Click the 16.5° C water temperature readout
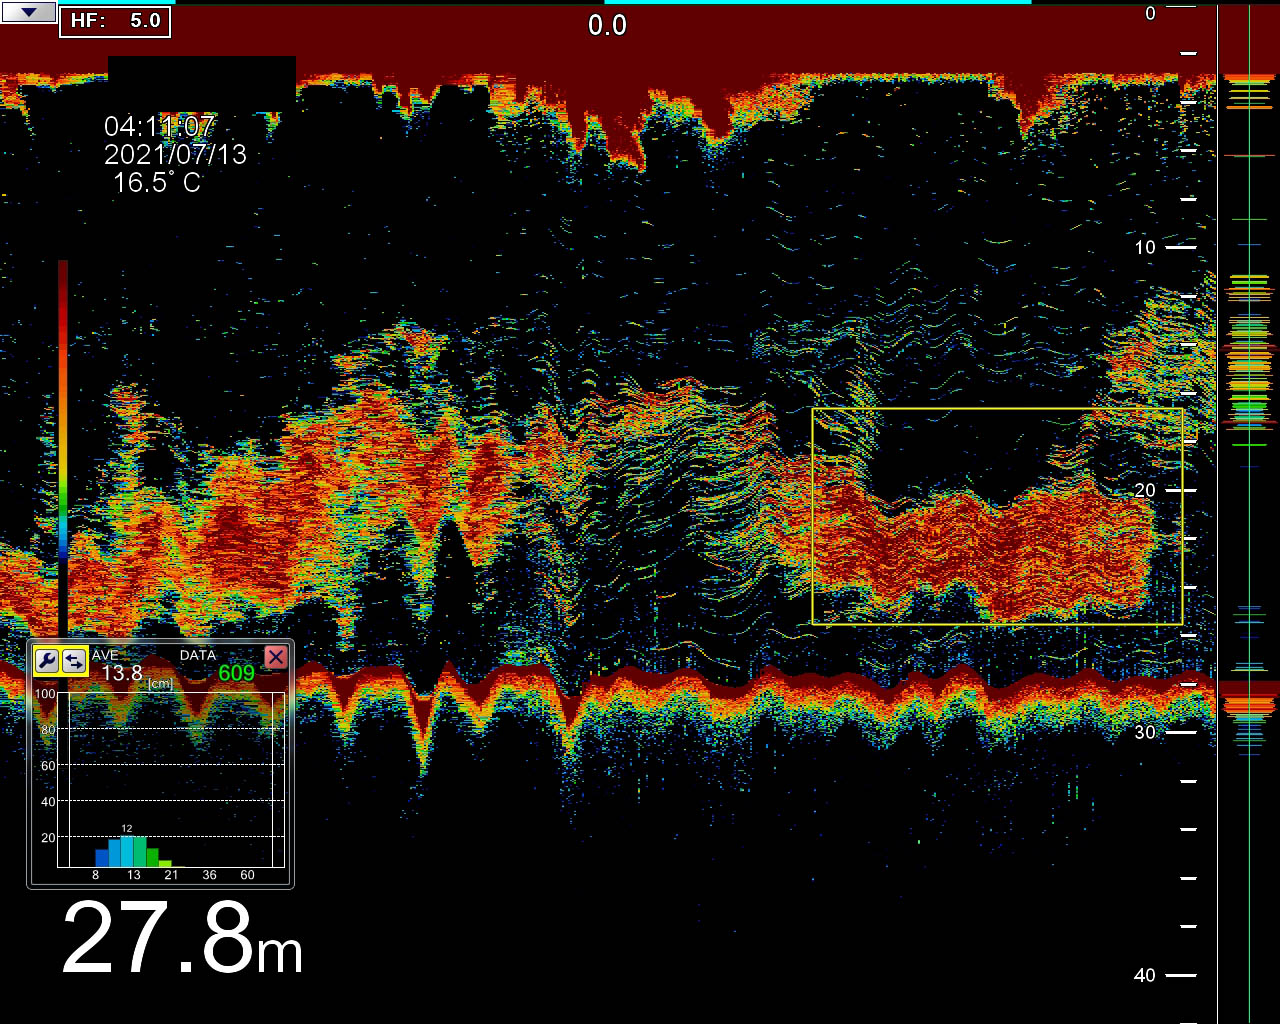Image resolution: width=1280 pixels, height=1024 pixels. pyautogui.click(x=156, y=183)
